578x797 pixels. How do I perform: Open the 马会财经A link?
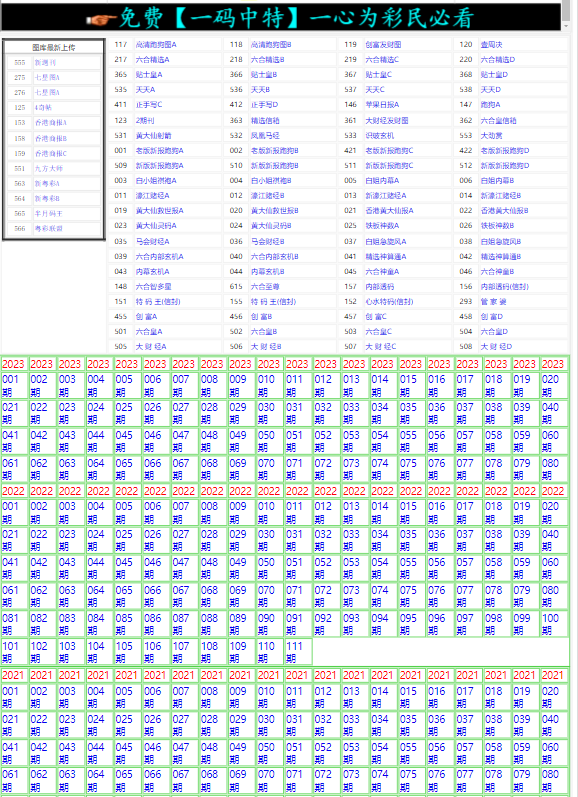[x=153, y=242]
